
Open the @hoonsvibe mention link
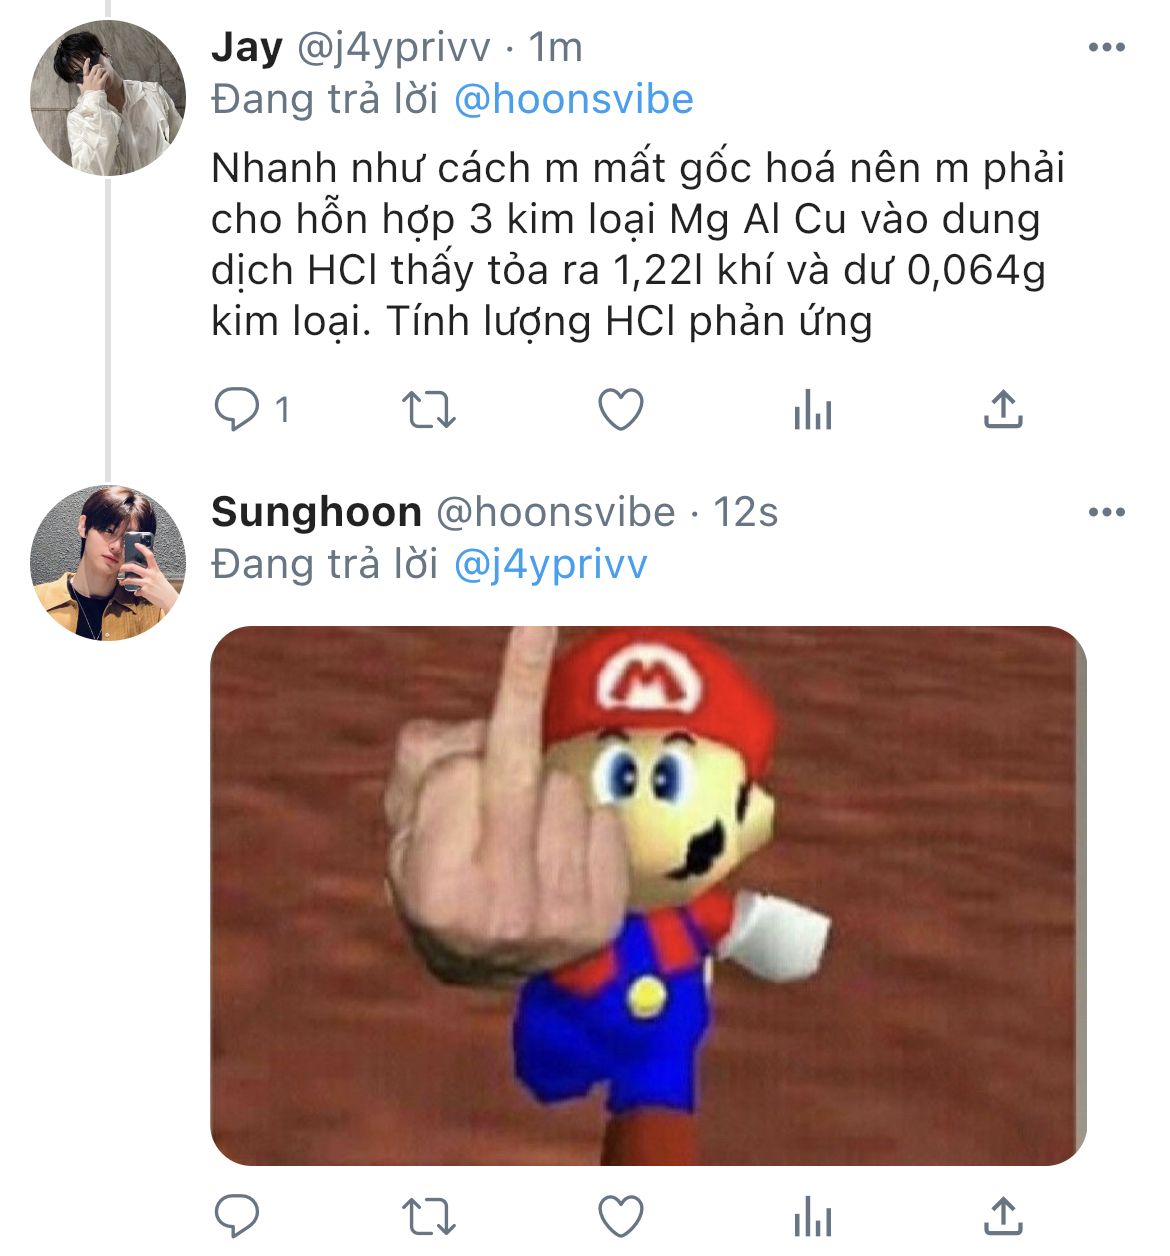point(573,99)
